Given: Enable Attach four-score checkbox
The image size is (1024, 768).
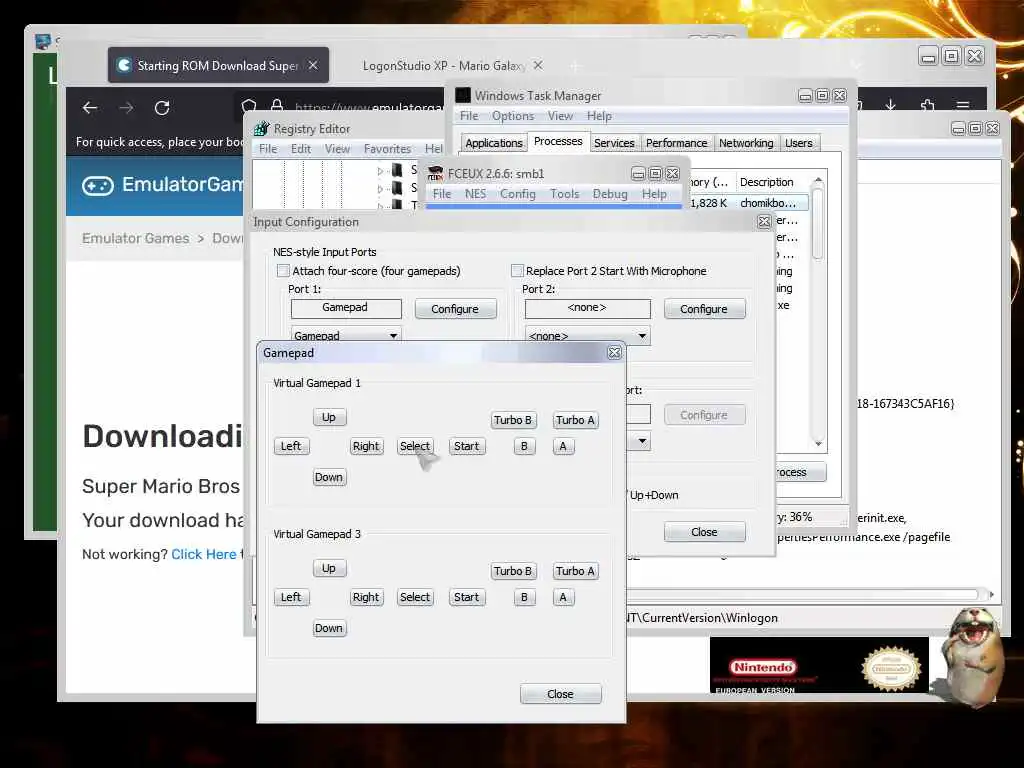Looking at the screenshot, I should (283, 270).
